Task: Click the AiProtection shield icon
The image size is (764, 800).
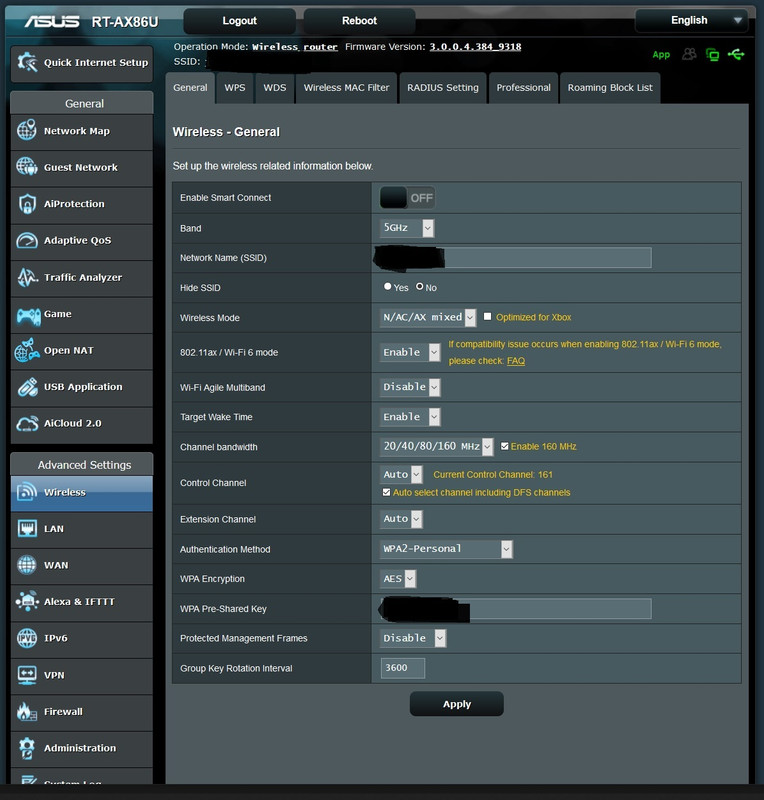Action: click(27, 204)
